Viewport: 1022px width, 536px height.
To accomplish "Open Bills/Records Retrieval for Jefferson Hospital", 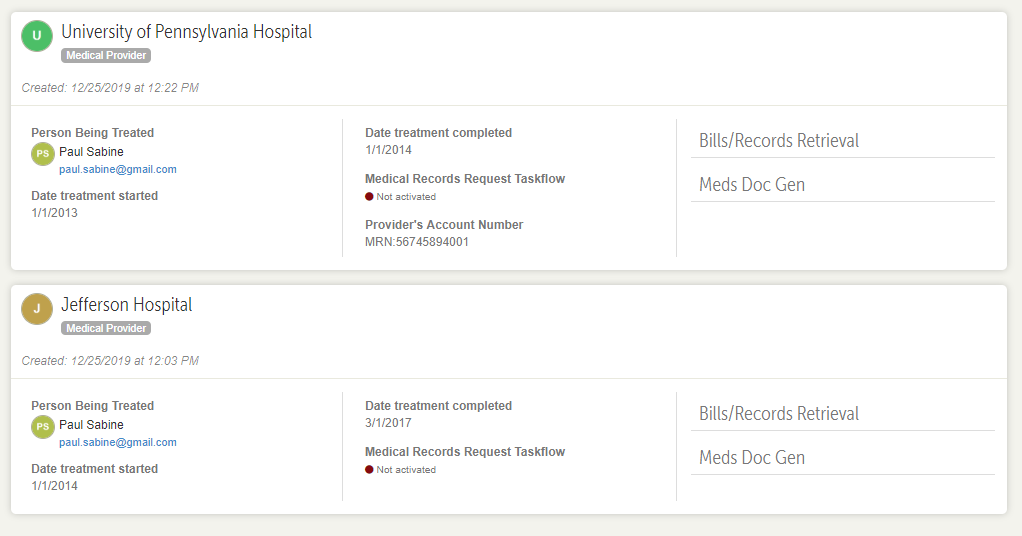I will [779, 414].
